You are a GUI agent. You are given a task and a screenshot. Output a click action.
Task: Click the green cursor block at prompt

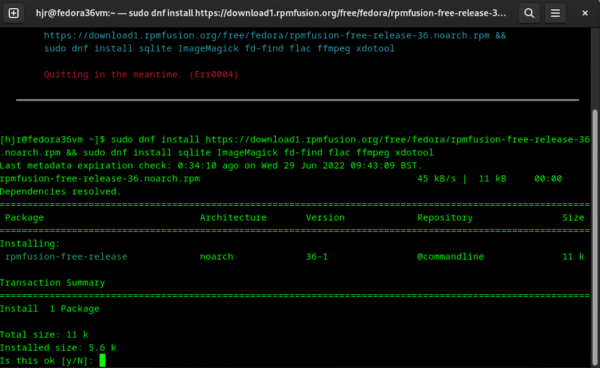pyautogui.click(x=102, y=360)
